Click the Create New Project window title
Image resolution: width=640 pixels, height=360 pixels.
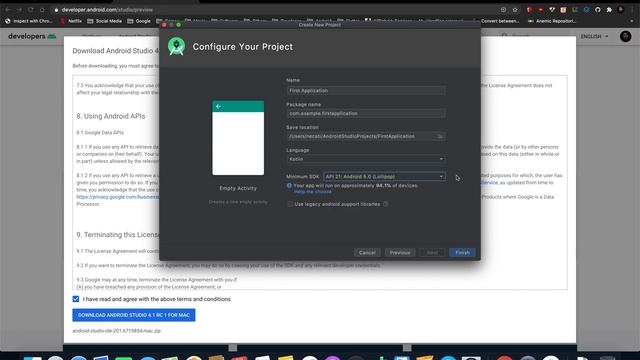(320, 25)
